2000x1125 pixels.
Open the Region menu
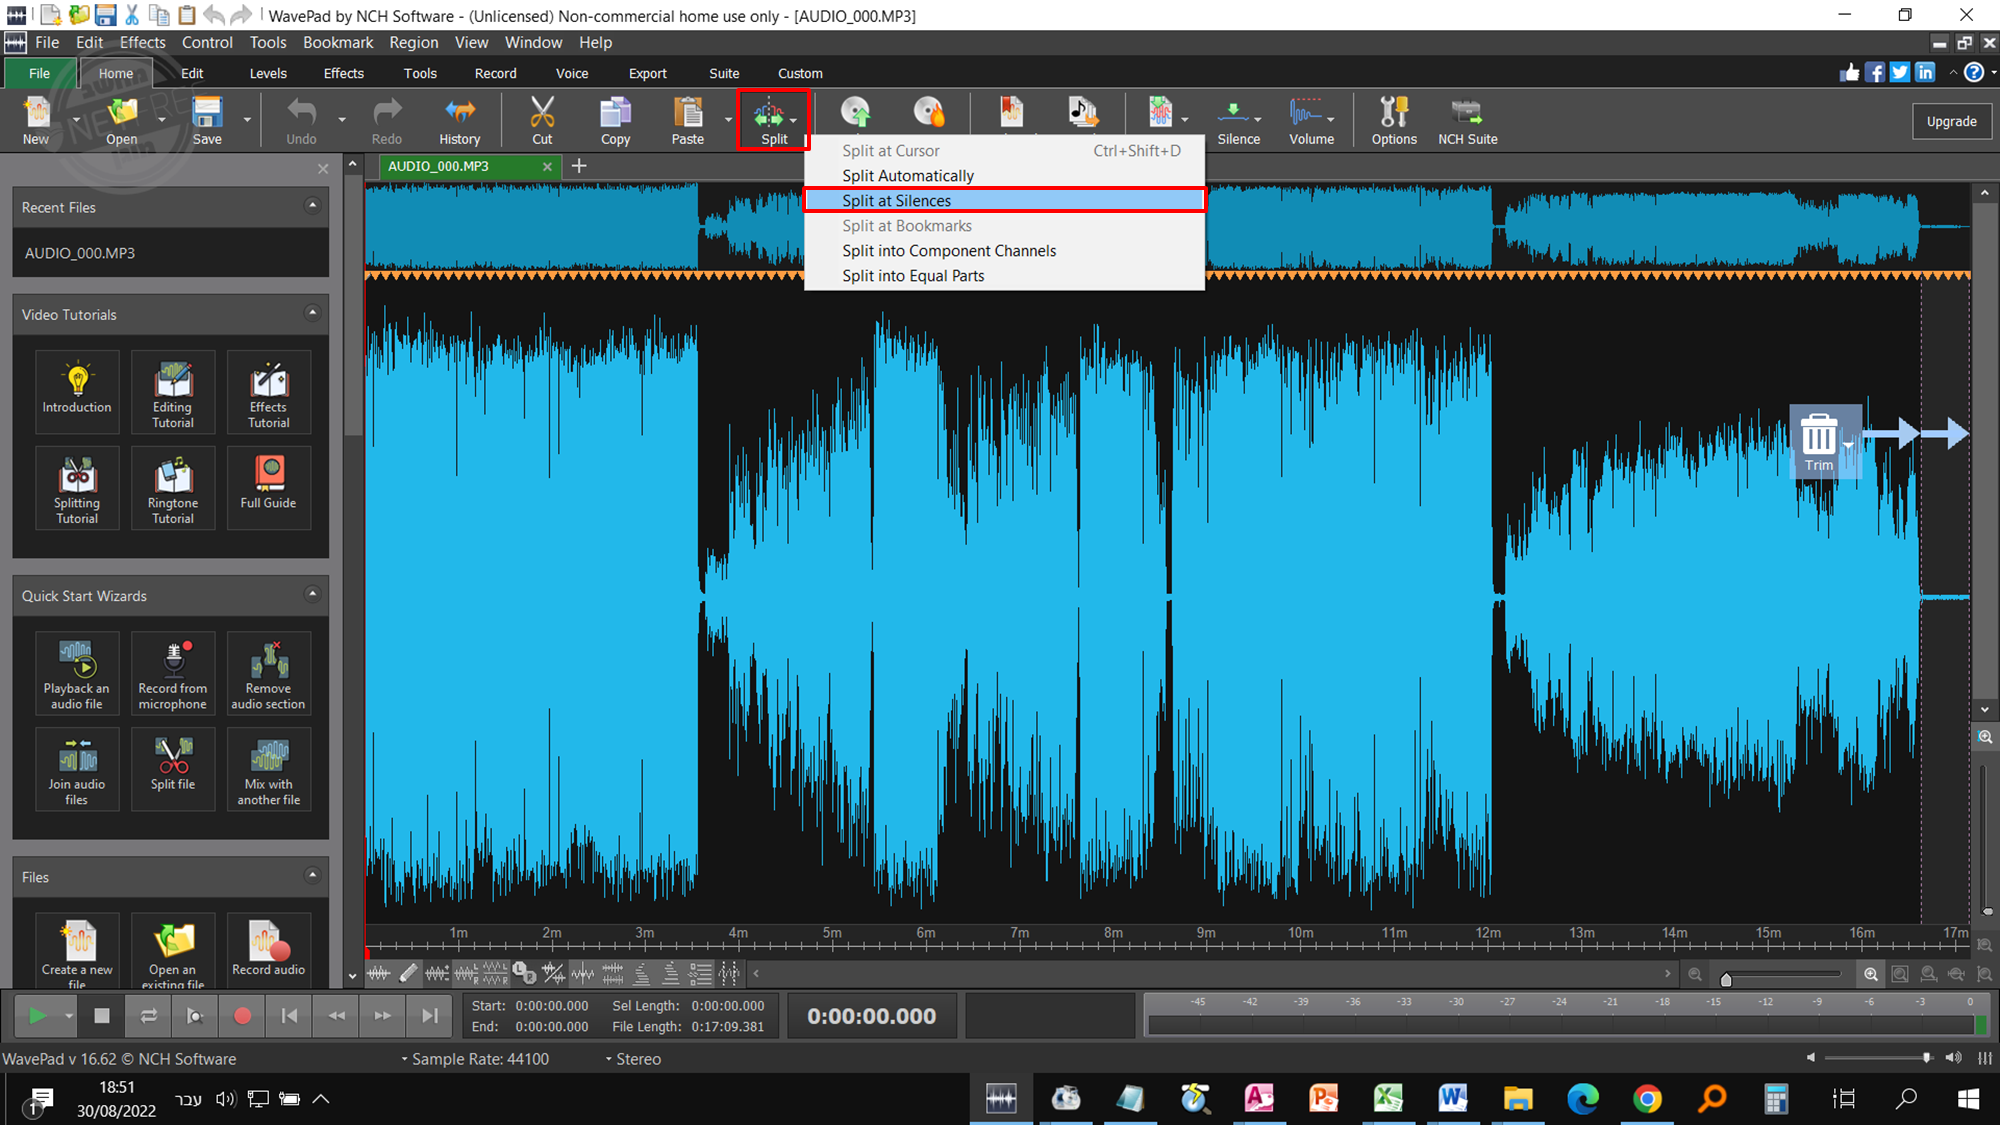414,43
